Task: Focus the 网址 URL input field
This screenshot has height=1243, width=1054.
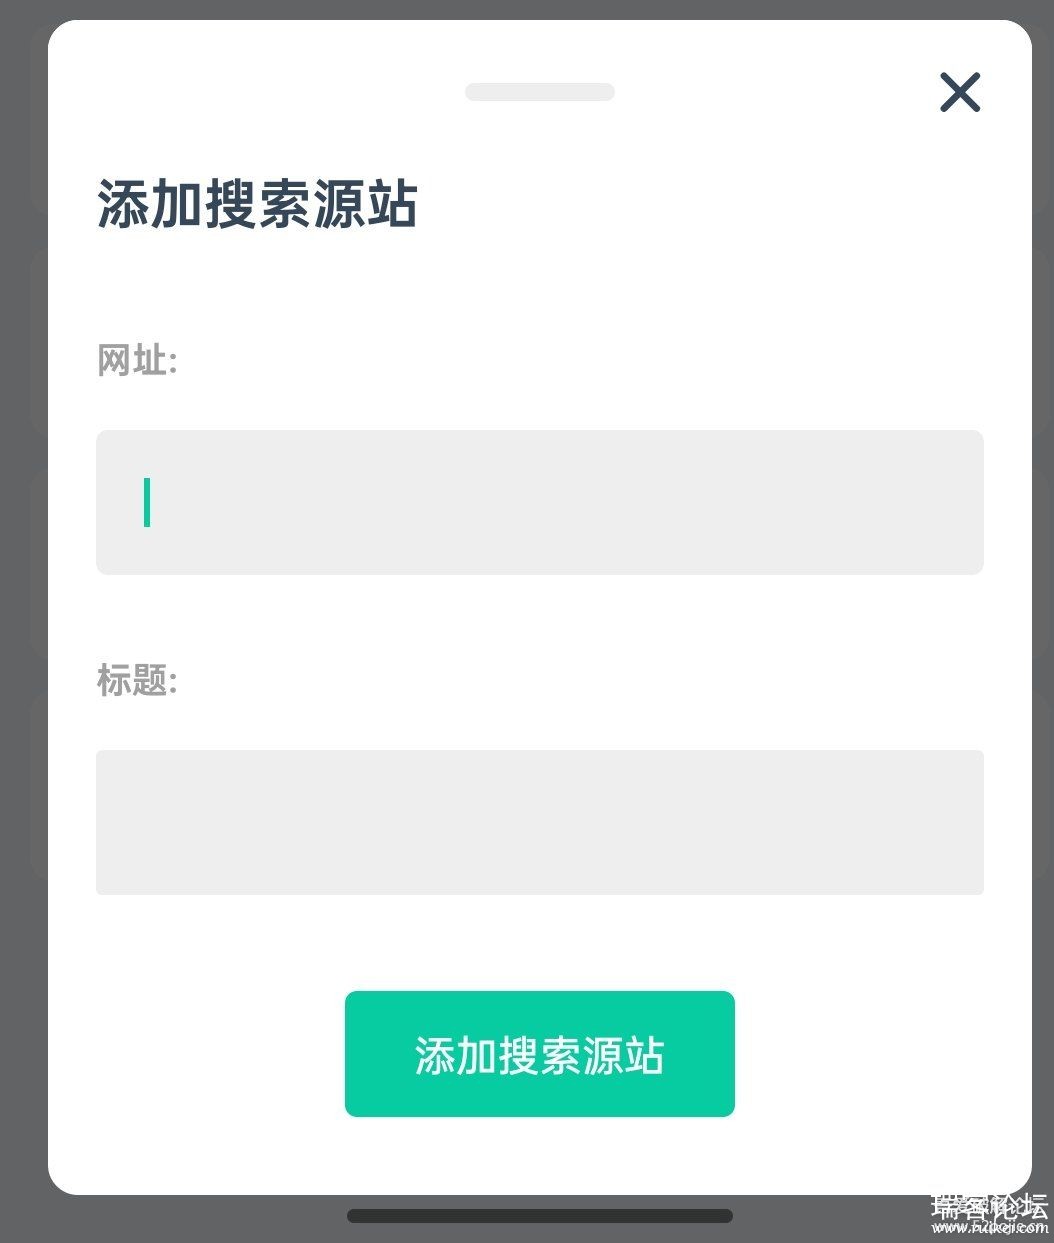Action: coord(540,502)
